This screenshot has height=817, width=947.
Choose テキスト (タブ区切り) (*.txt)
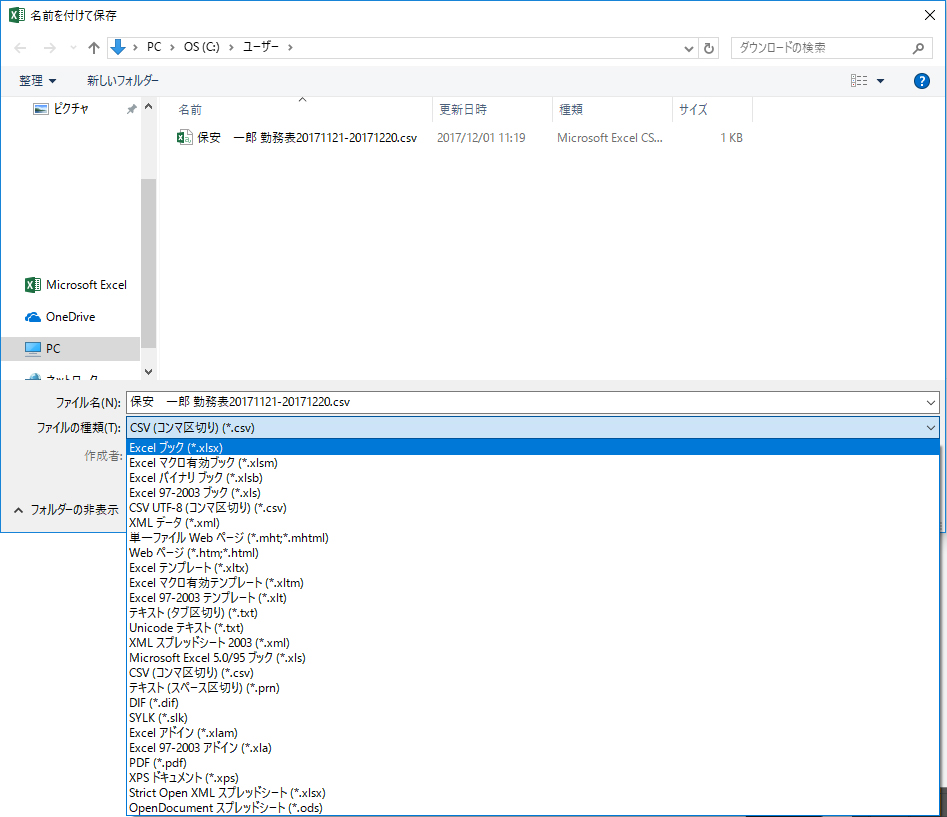pos(533,613)
